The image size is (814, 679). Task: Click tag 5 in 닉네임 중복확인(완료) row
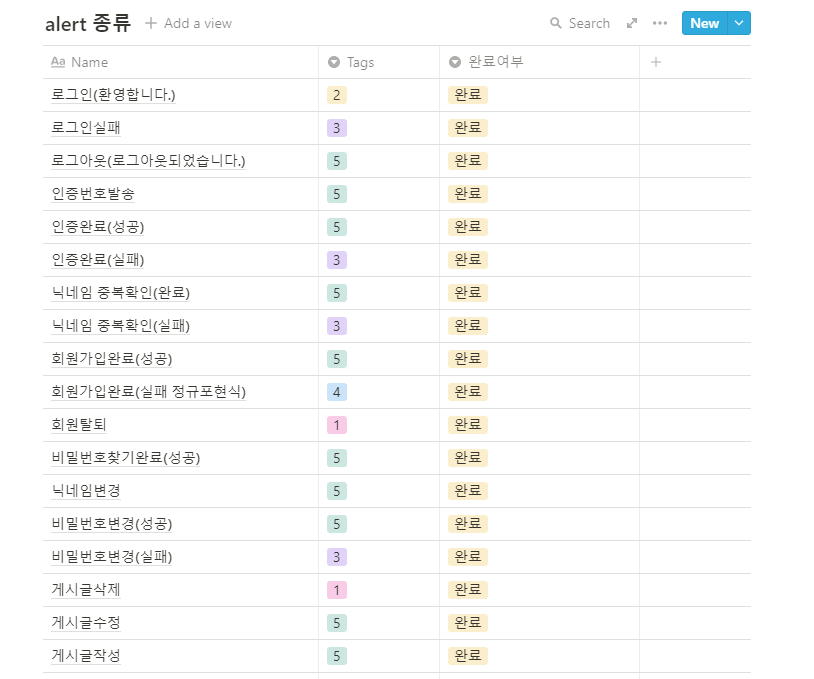(x=337, y=293)
